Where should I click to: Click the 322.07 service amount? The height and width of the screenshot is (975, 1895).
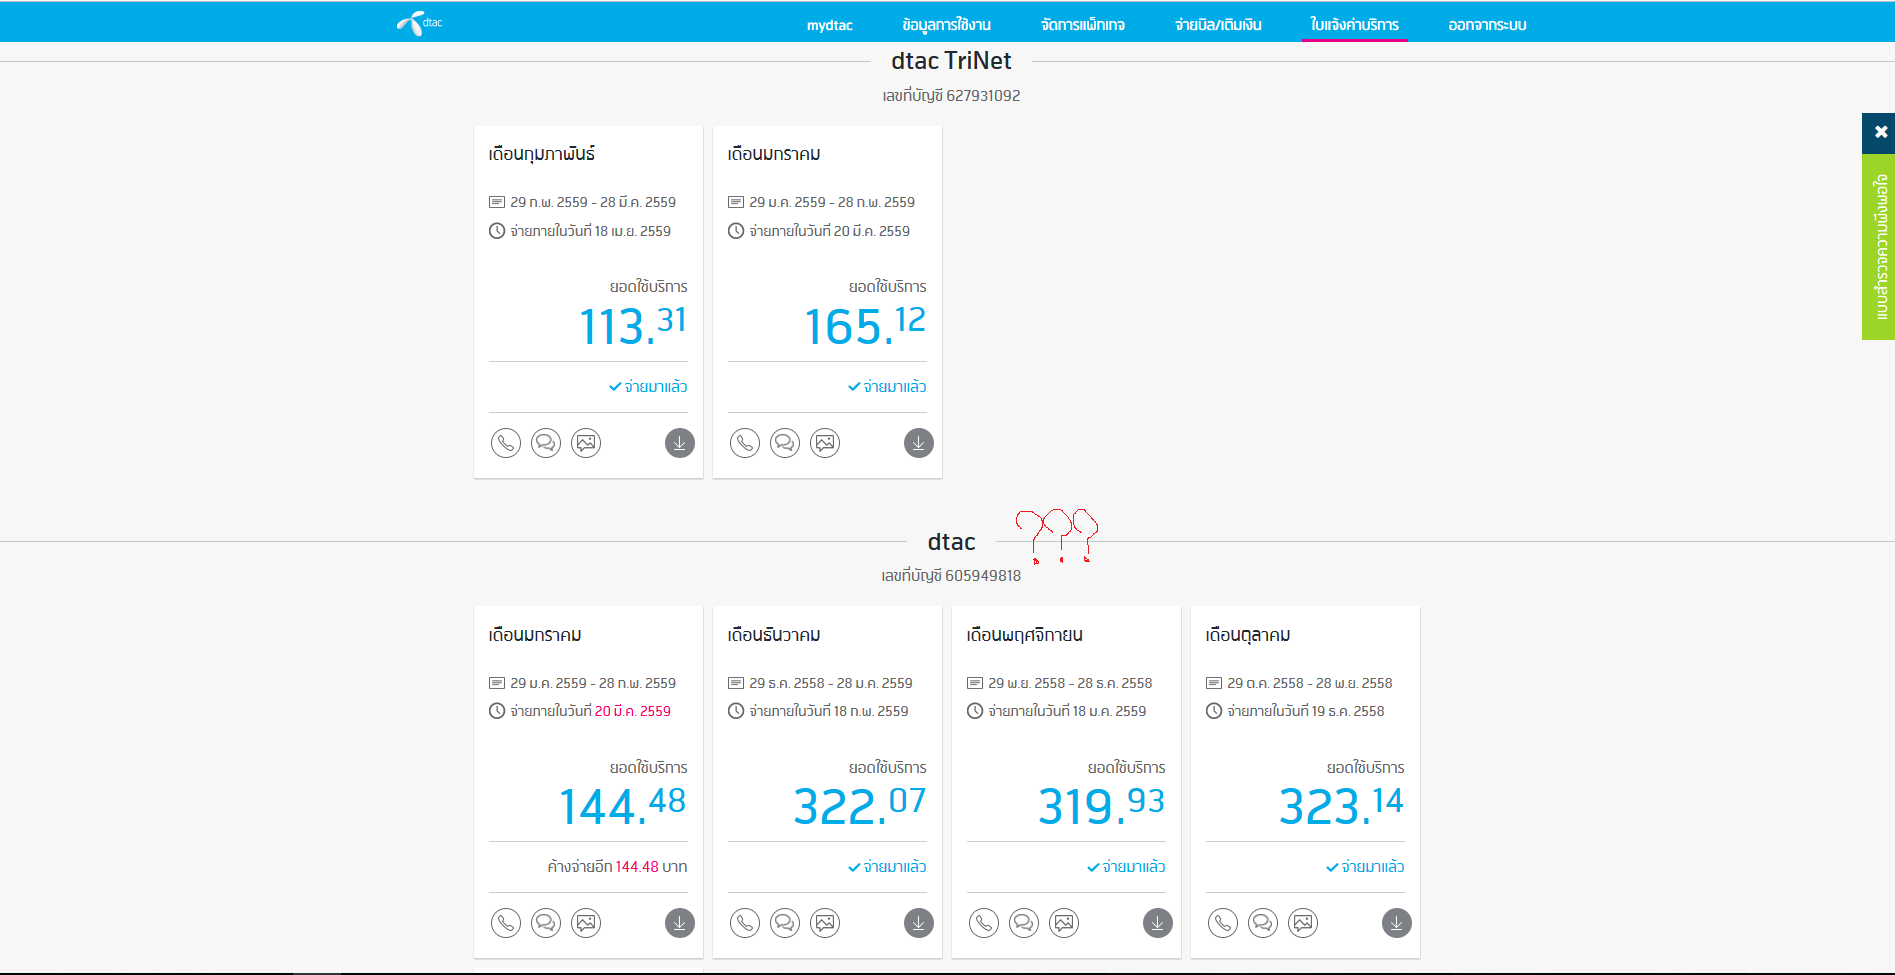point(860,806)
